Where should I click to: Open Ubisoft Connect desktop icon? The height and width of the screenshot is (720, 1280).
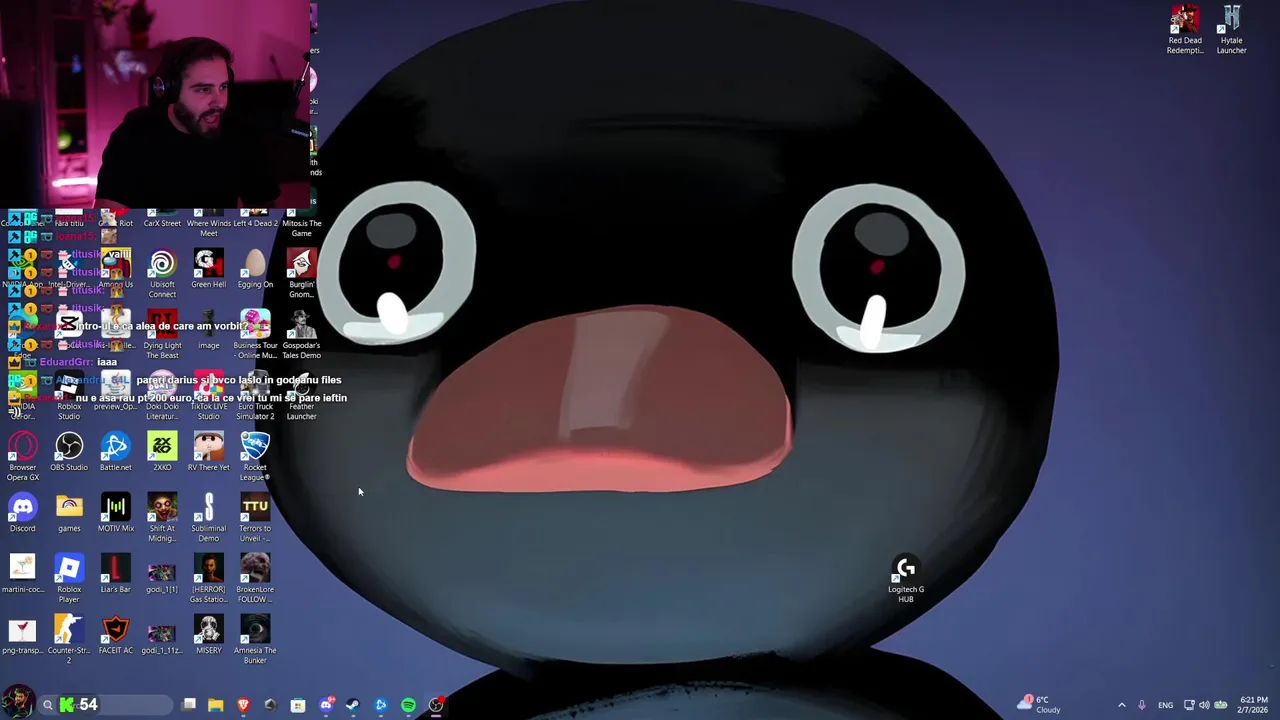[x=162, y=274]
